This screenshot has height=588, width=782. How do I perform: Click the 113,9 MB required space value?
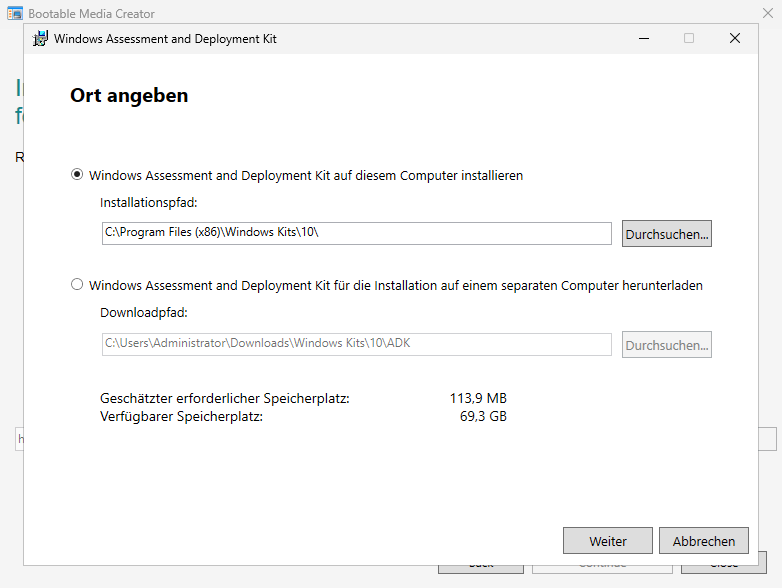click(478, 398)
